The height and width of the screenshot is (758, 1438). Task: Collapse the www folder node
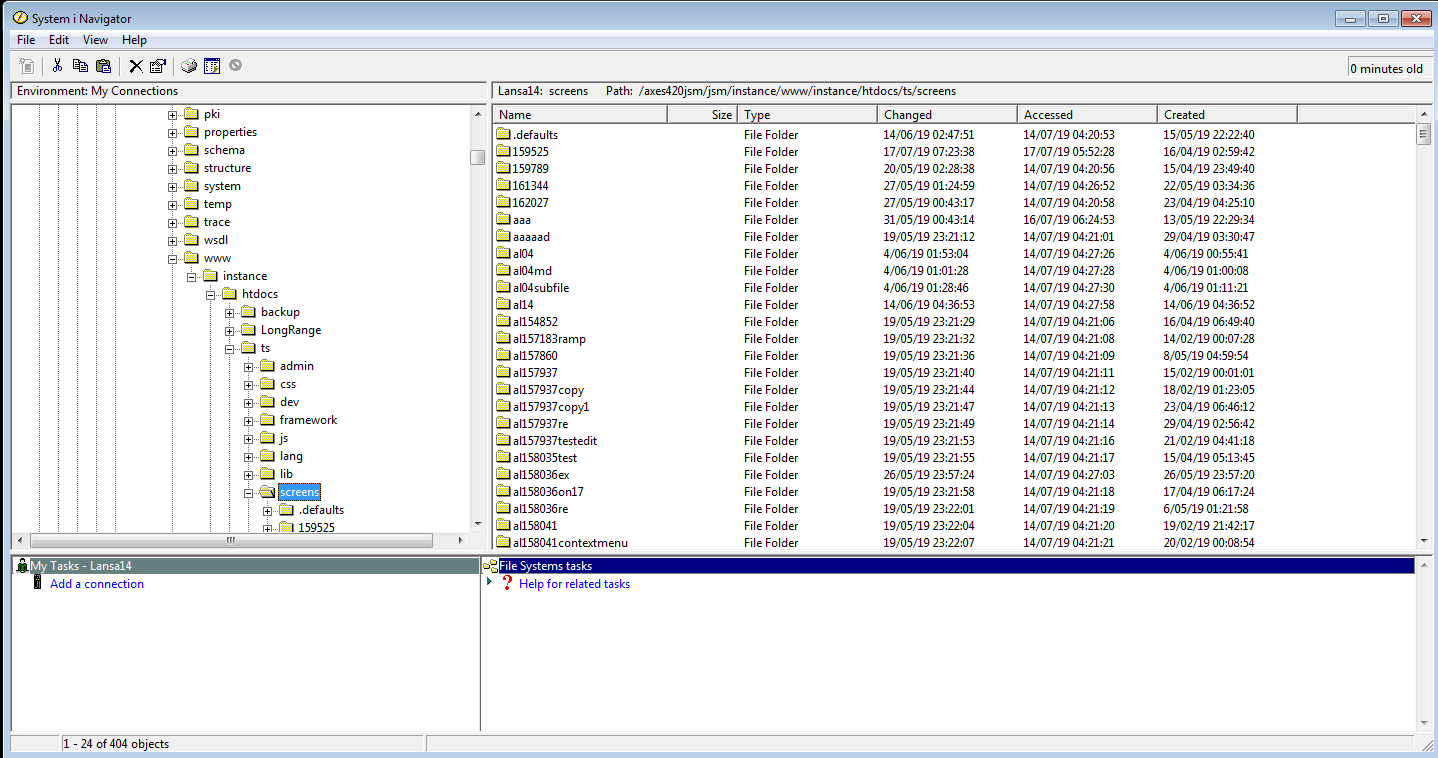tap(173, 258)
